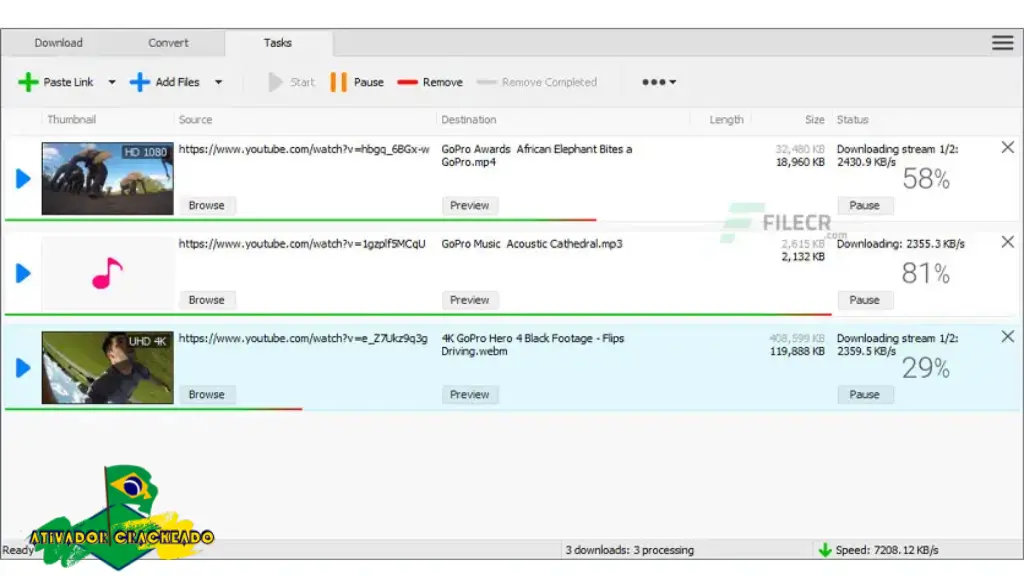This screenshot has height=576, width=1024.
Task: Click the Source column header
Action: point(195,120)
